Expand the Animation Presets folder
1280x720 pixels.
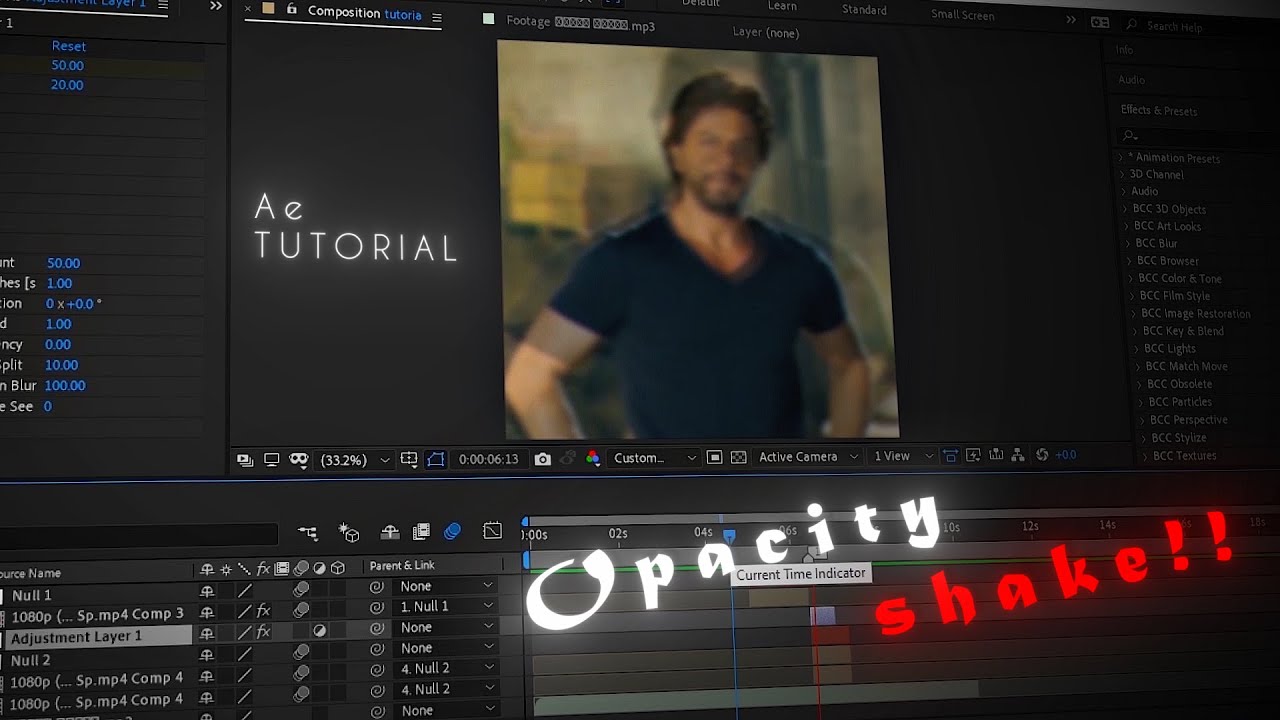point(1119,158)
